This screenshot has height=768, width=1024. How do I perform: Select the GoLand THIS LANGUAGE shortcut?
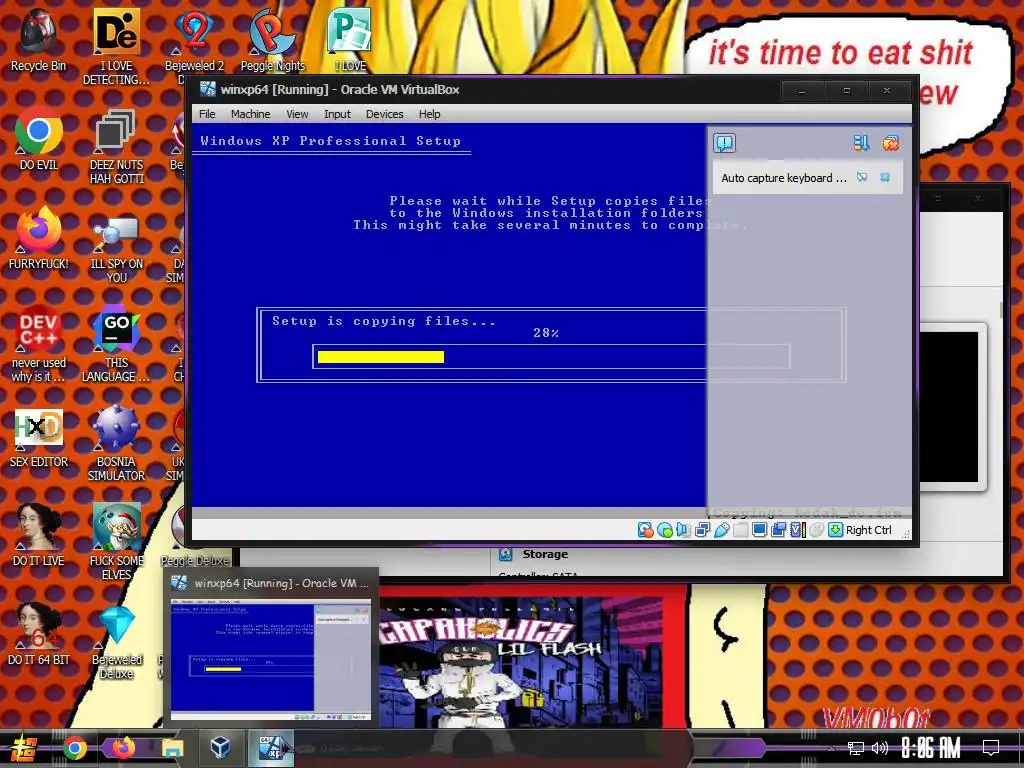pos(116,344)
